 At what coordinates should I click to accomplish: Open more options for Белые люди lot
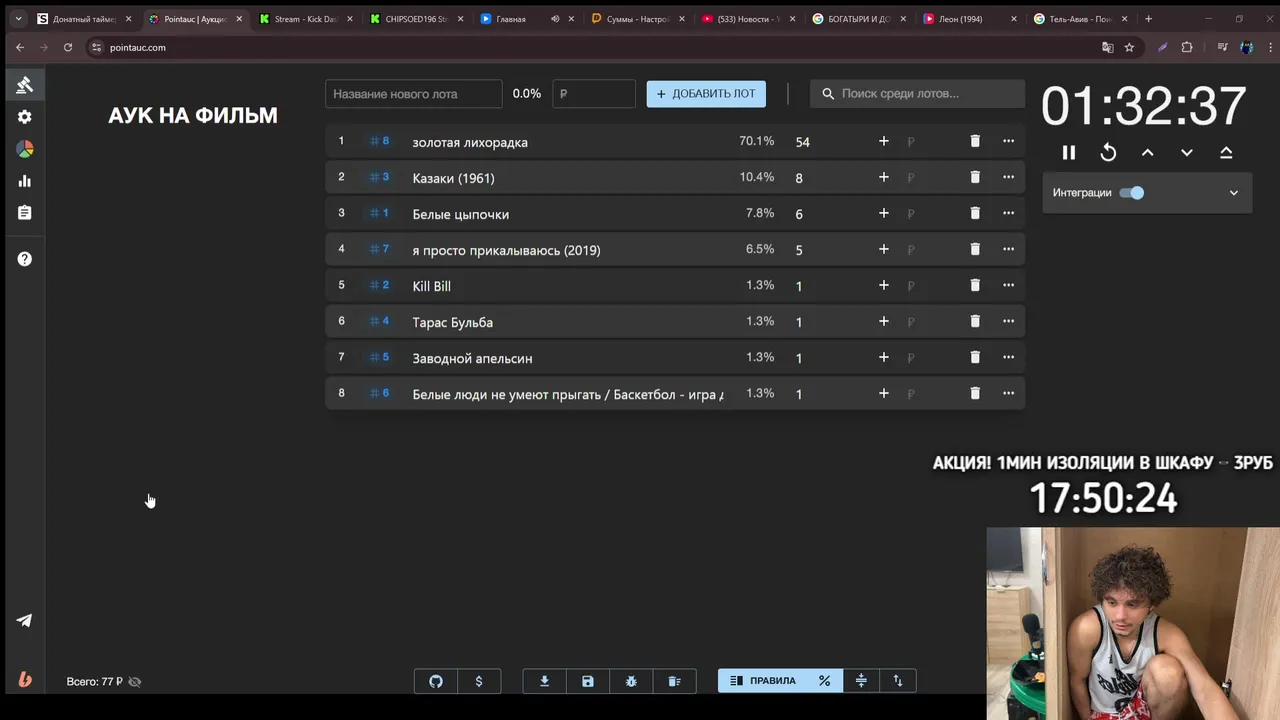coord(1008,393)
